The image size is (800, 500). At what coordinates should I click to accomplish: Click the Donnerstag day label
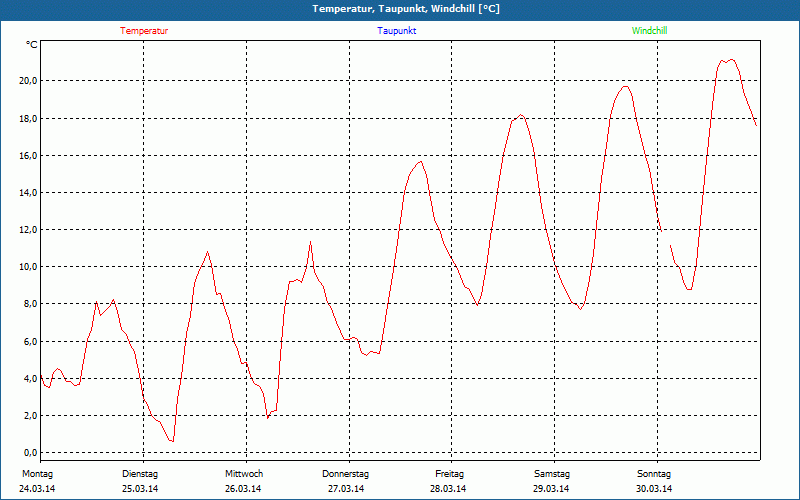pyautogui.click(x=345, y=474)
